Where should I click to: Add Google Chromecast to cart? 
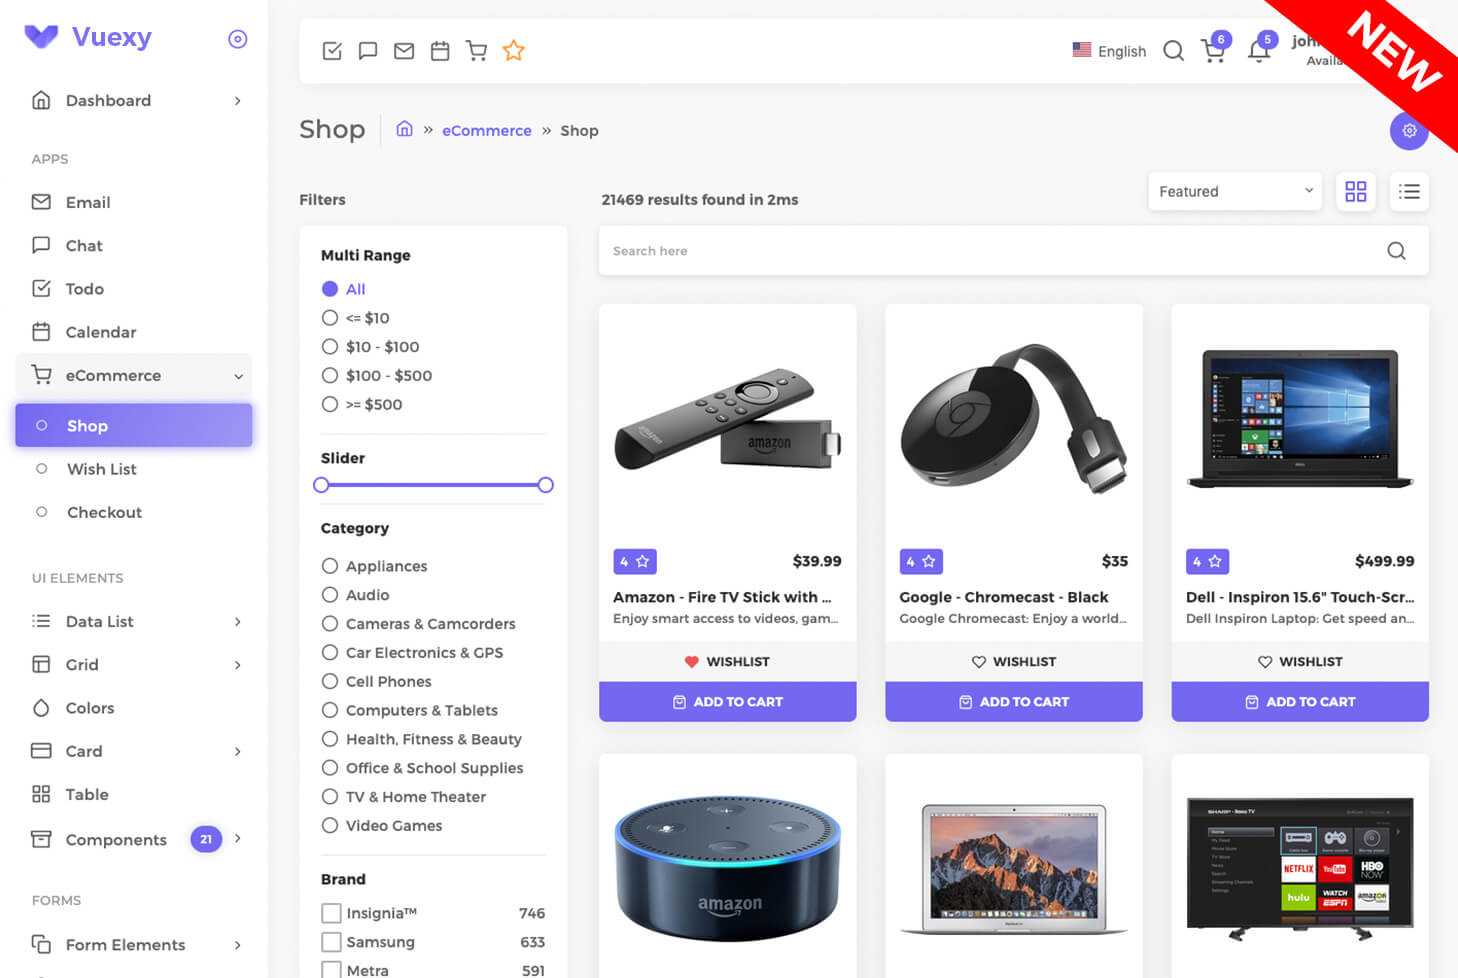click(1014, 702)
